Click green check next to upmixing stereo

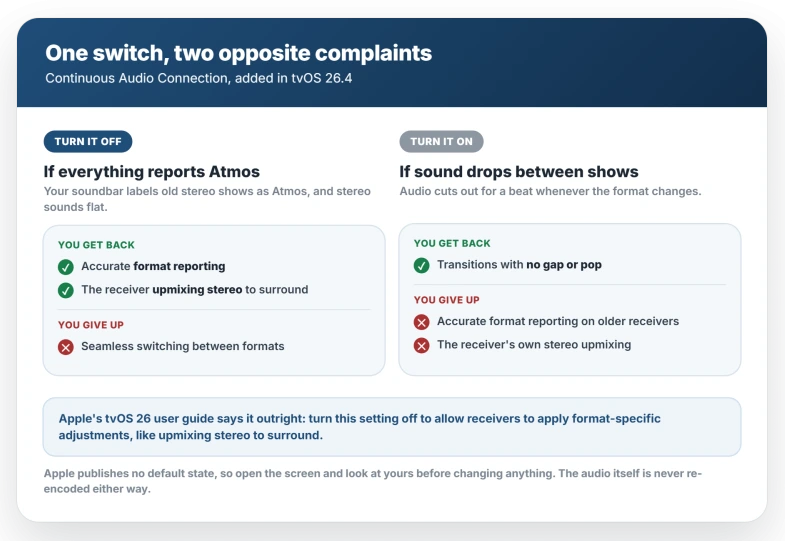[x=66, y=290]
